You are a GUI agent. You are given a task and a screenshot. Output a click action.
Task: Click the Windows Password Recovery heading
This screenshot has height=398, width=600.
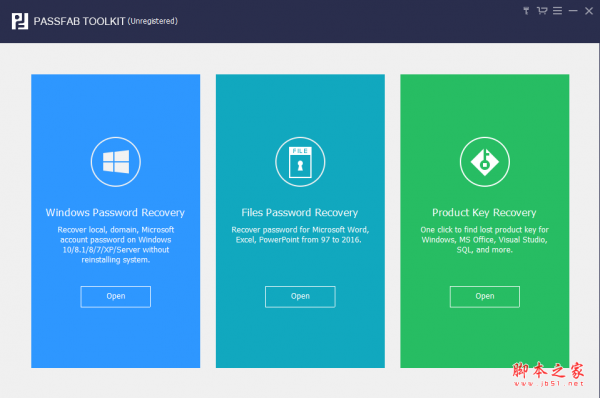115,212
